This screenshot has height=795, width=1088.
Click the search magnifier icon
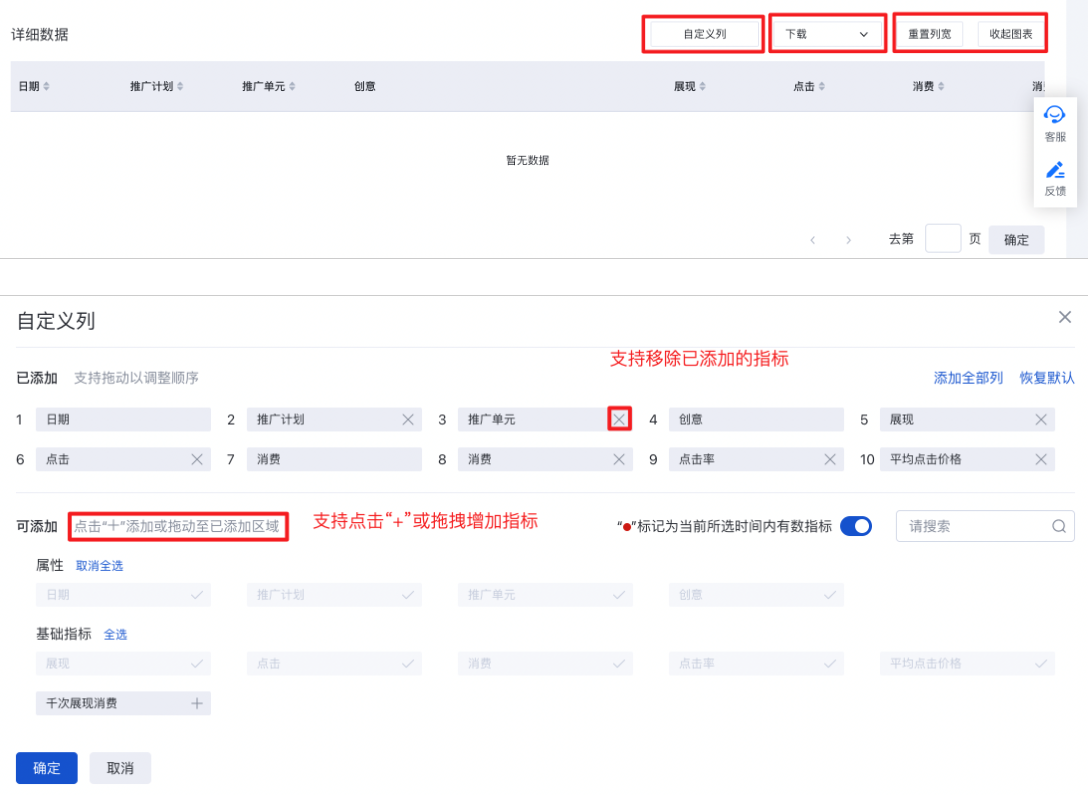coord(1059,526)
